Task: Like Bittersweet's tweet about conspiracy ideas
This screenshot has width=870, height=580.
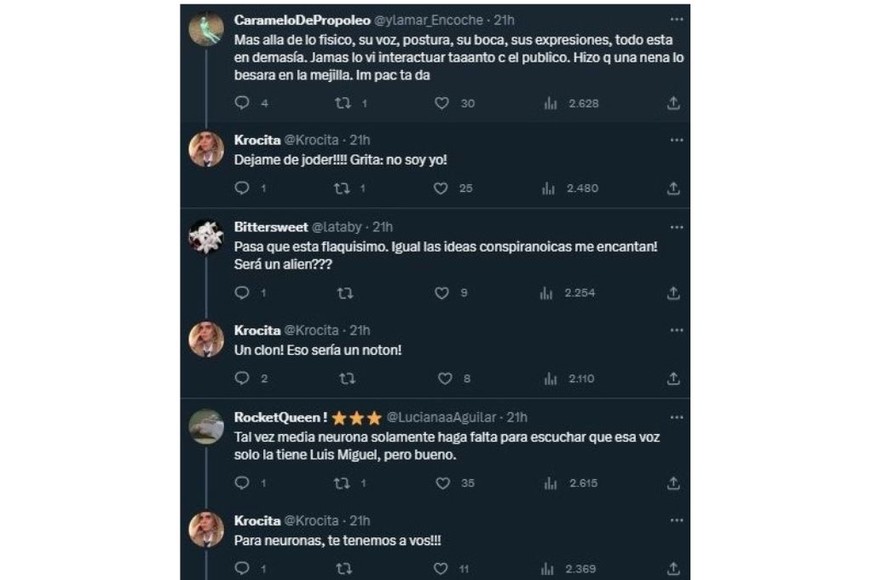Action: pos(442,293)
